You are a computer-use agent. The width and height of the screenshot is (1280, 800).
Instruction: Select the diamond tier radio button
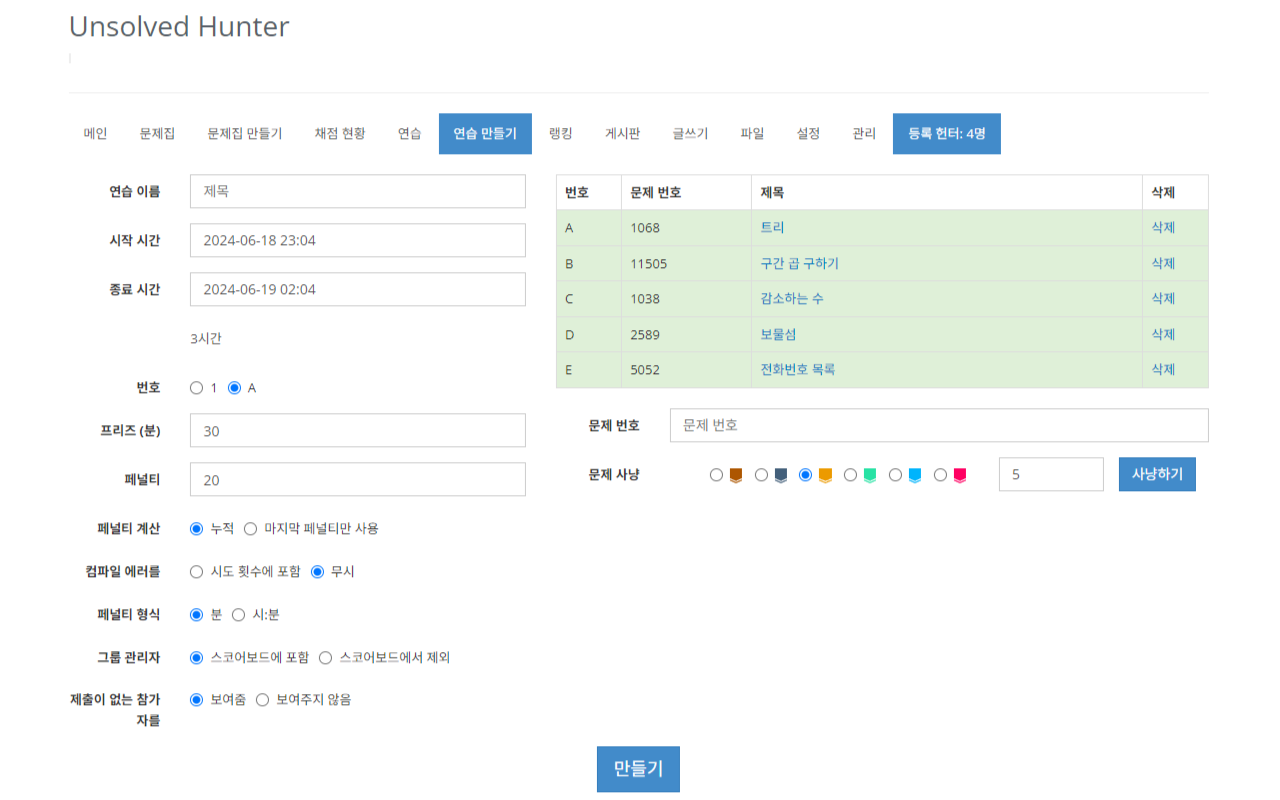click(896, 475)
